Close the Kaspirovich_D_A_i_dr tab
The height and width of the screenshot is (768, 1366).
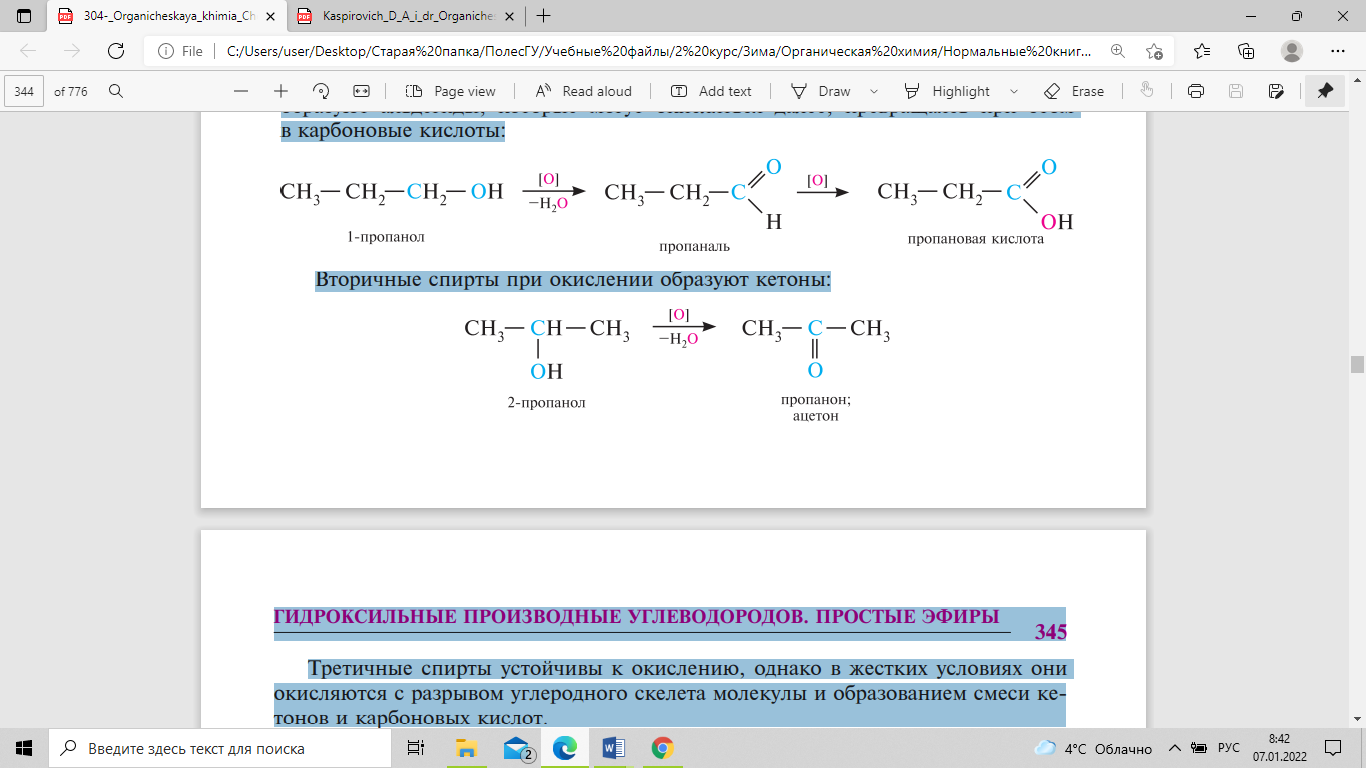pyautogui.click(x=507, y=16)
